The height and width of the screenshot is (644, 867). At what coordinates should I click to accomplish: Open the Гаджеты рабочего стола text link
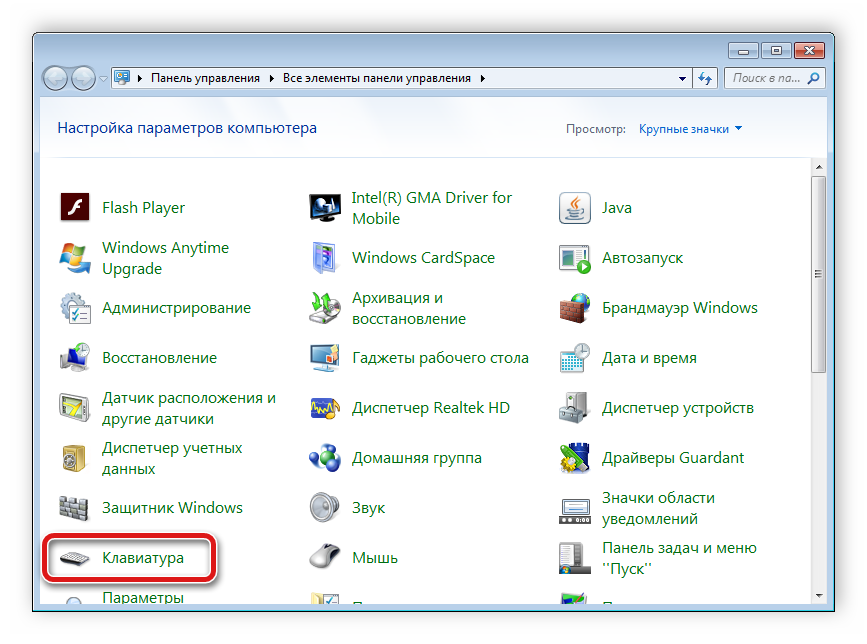(440, 358)
